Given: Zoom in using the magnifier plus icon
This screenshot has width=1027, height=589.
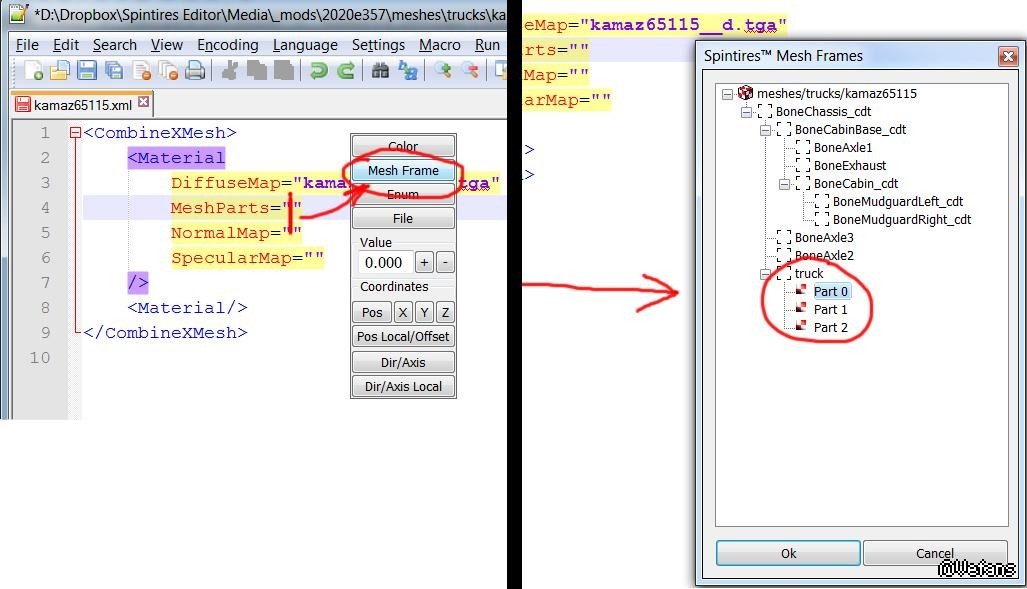Looking at the screenshot, I should [x=443, y=70].
